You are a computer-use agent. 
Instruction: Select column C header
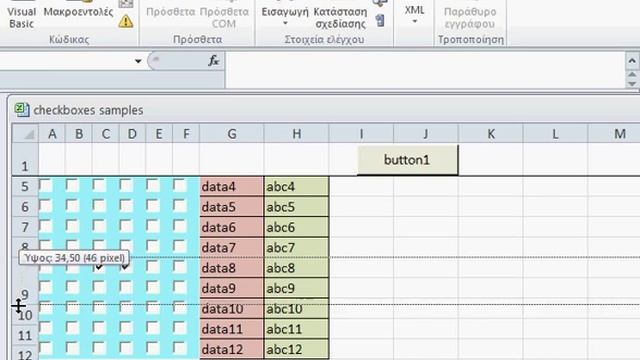[x=106, y=133]
